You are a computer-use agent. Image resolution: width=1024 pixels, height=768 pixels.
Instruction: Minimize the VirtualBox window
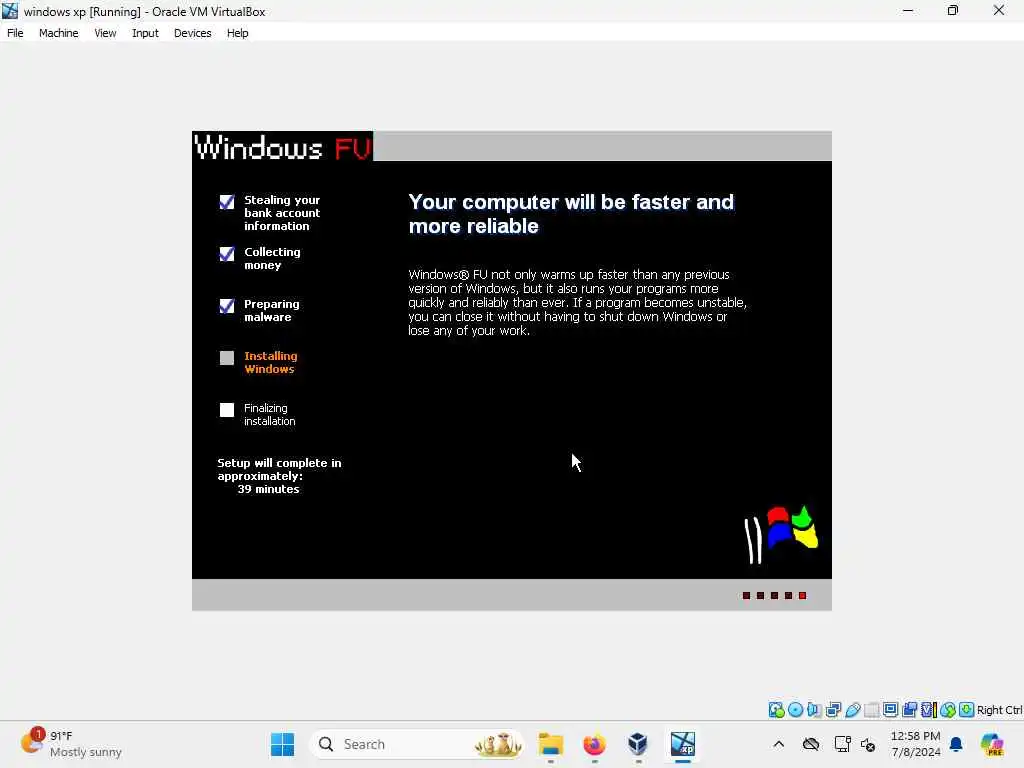908,10
